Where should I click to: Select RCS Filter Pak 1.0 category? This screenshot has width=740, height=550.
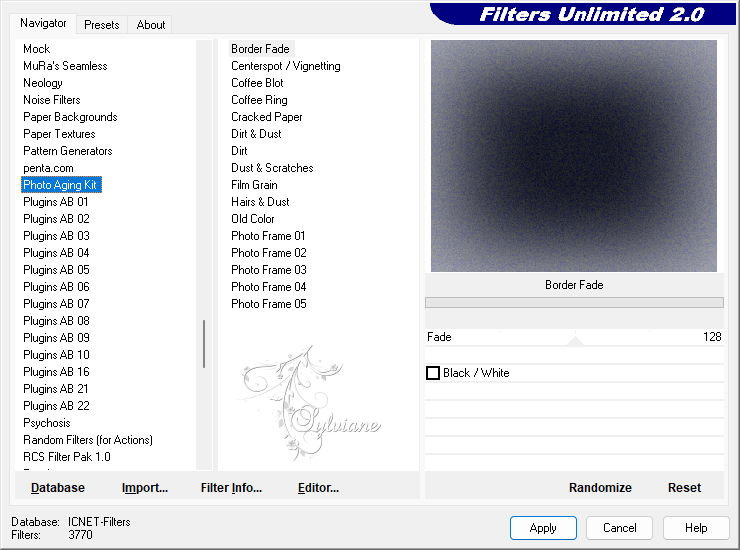click(67, 457)
